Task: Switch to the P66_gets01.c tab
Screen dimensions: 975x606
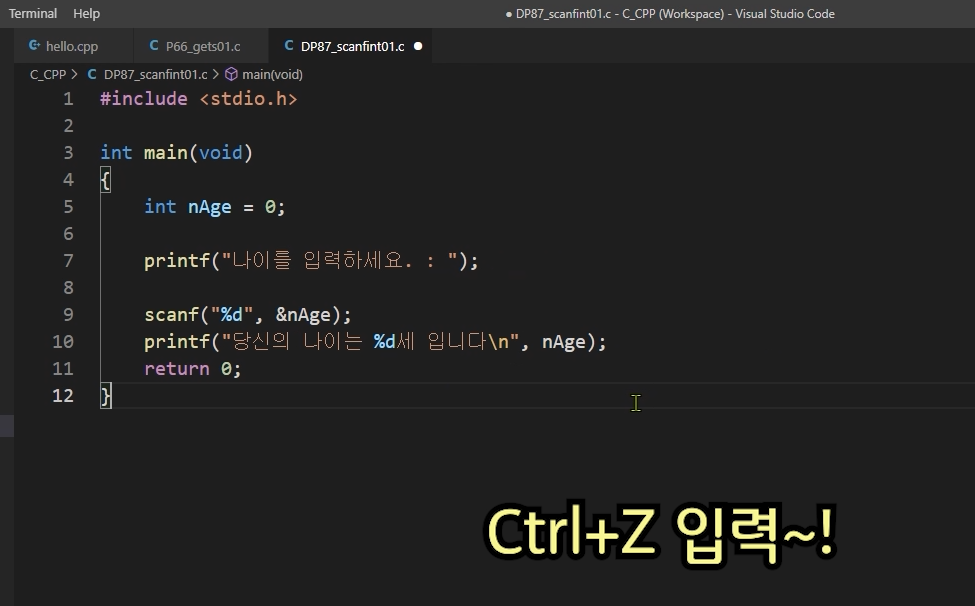Action: [201, 46]
